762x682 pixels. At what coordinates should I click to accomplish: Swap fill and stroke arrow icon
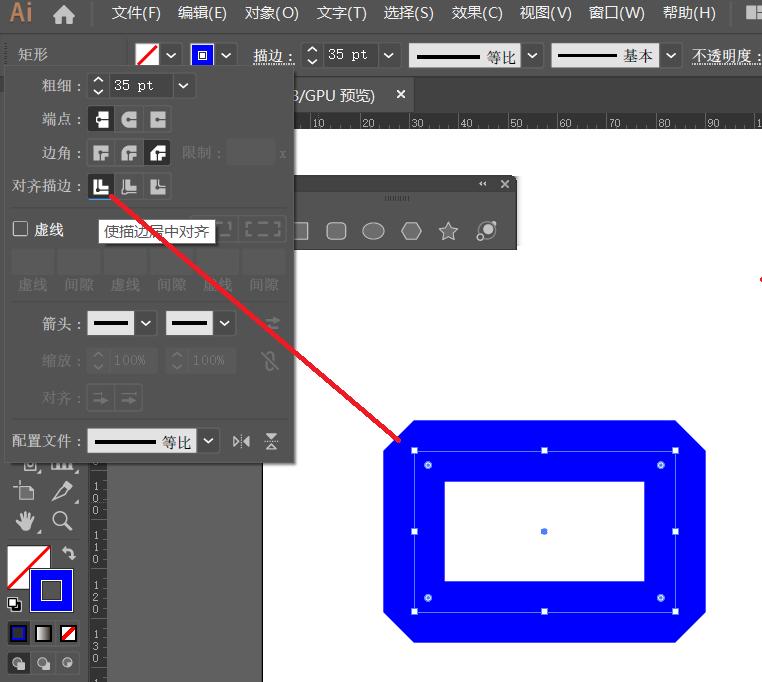[x=69, y=553]
